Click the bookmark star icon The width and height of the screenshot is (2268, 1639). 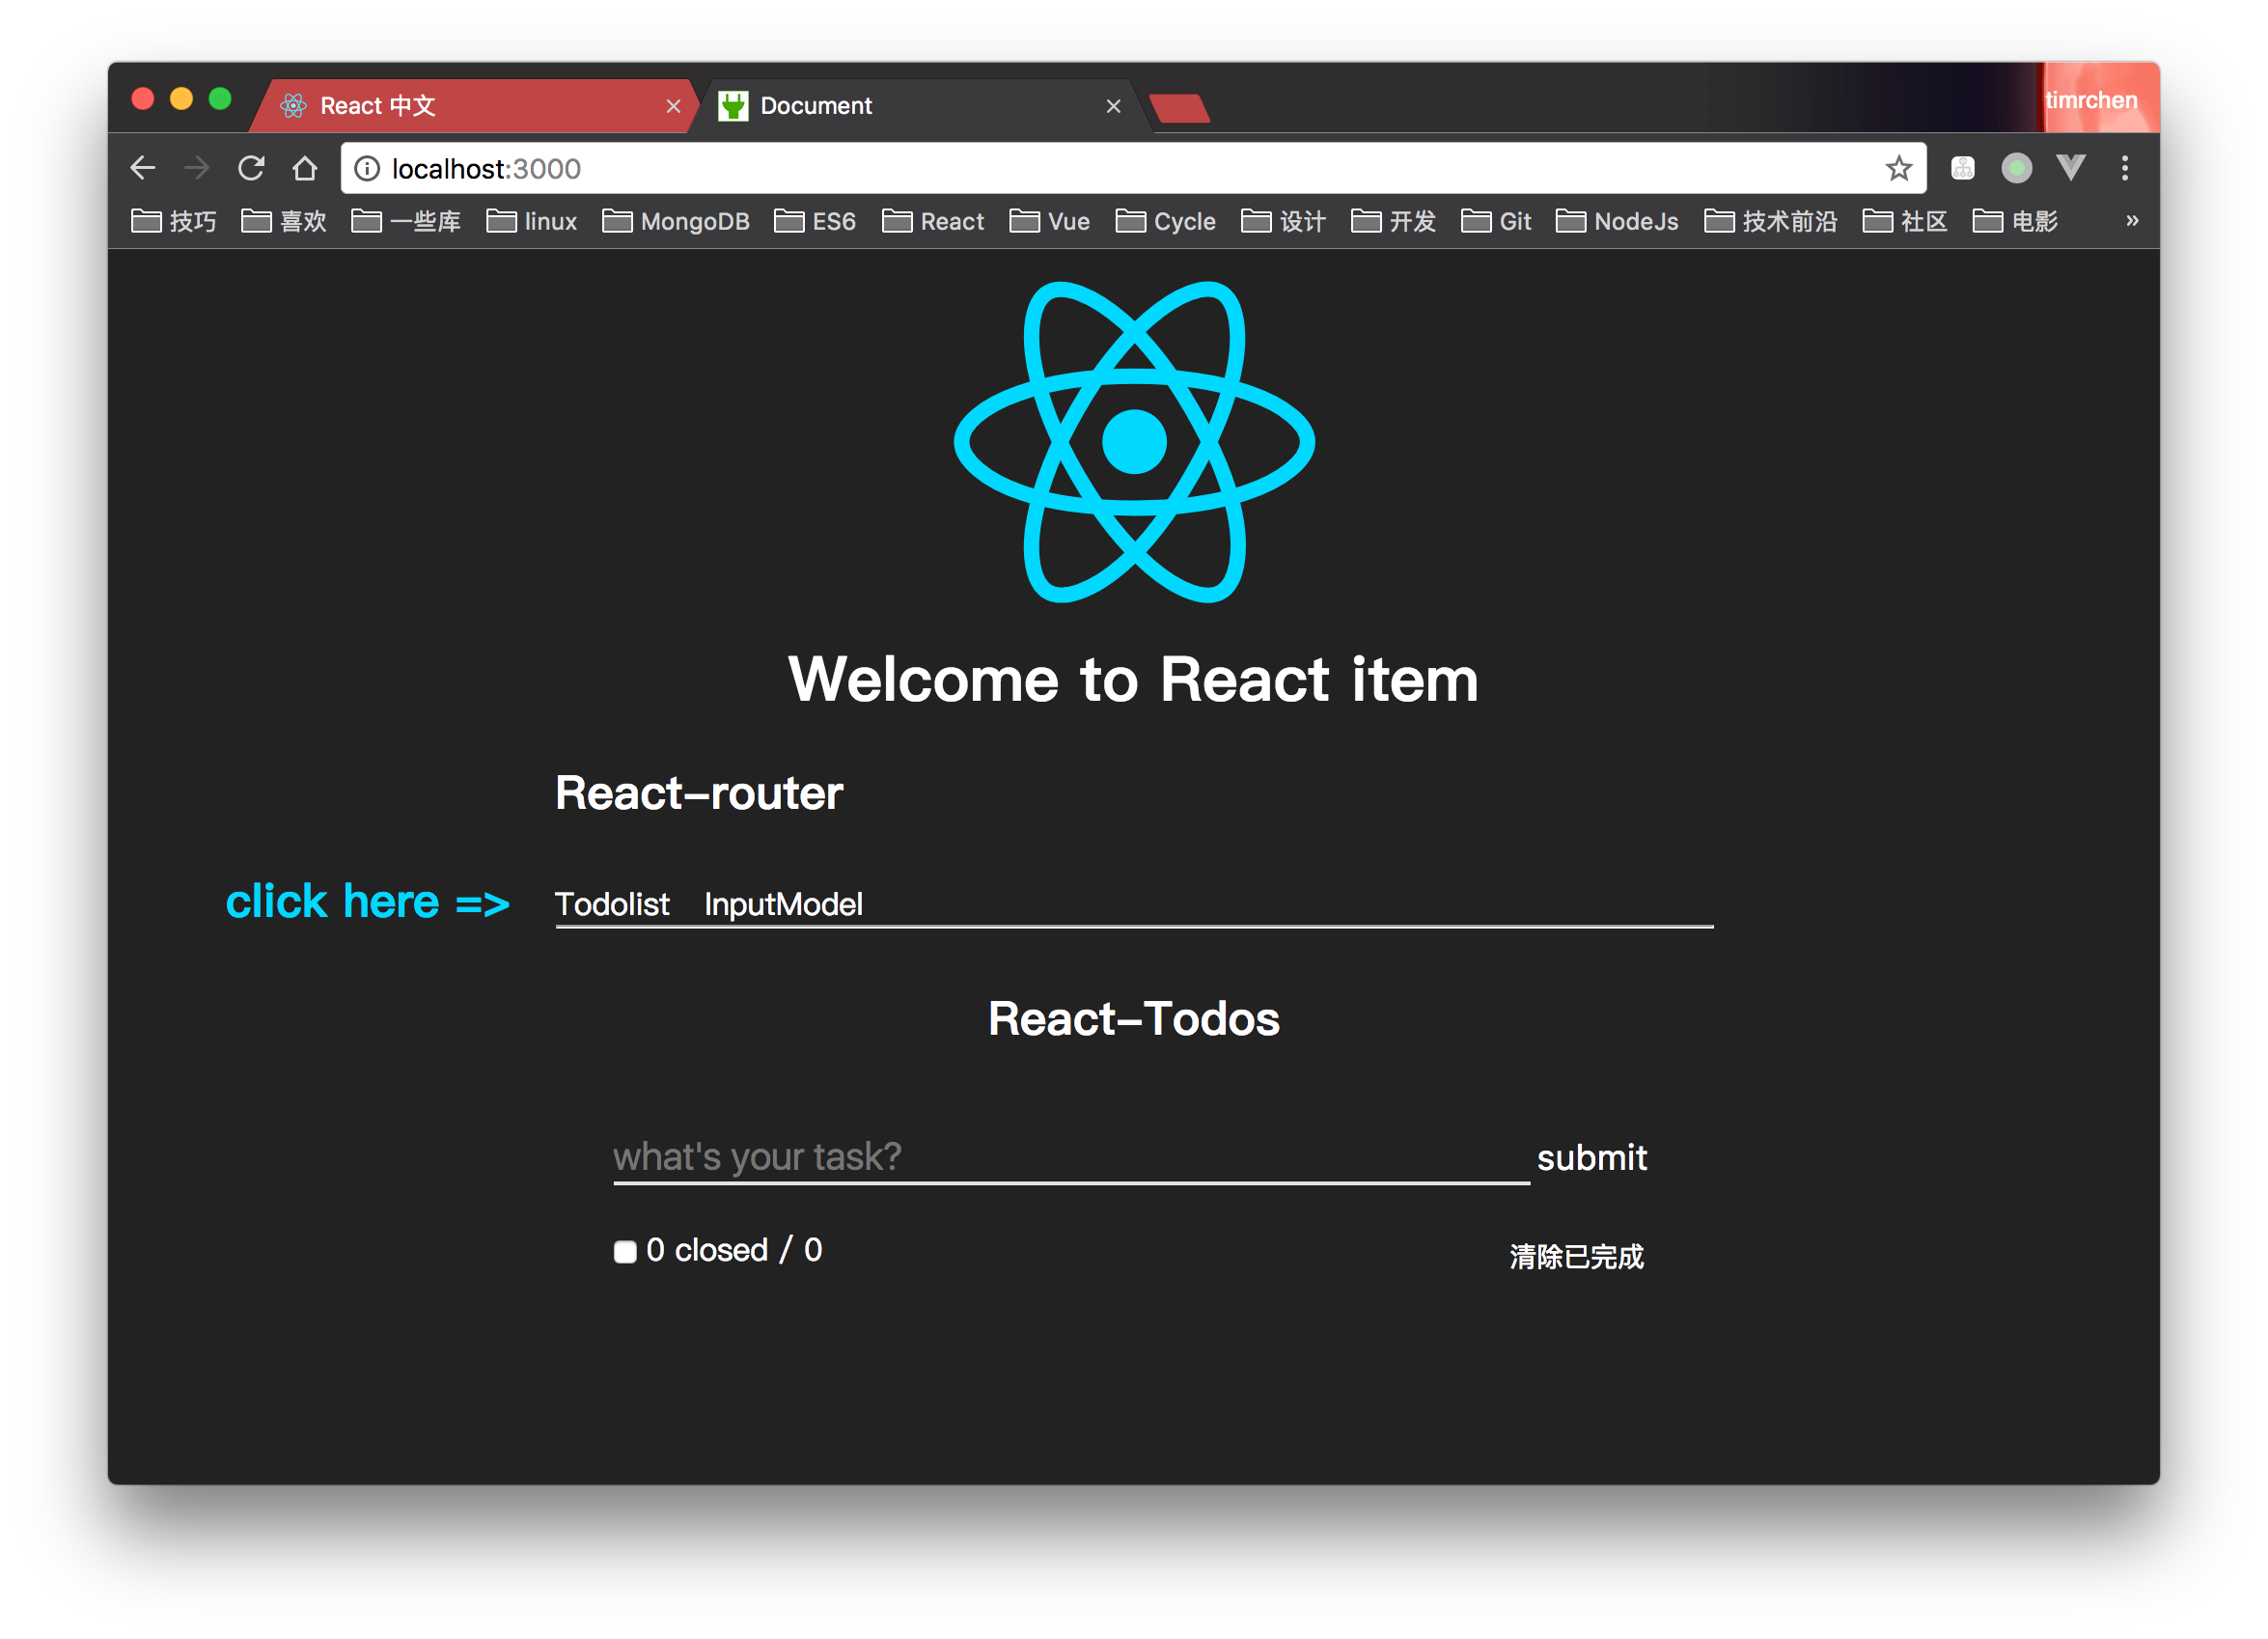1898,167
